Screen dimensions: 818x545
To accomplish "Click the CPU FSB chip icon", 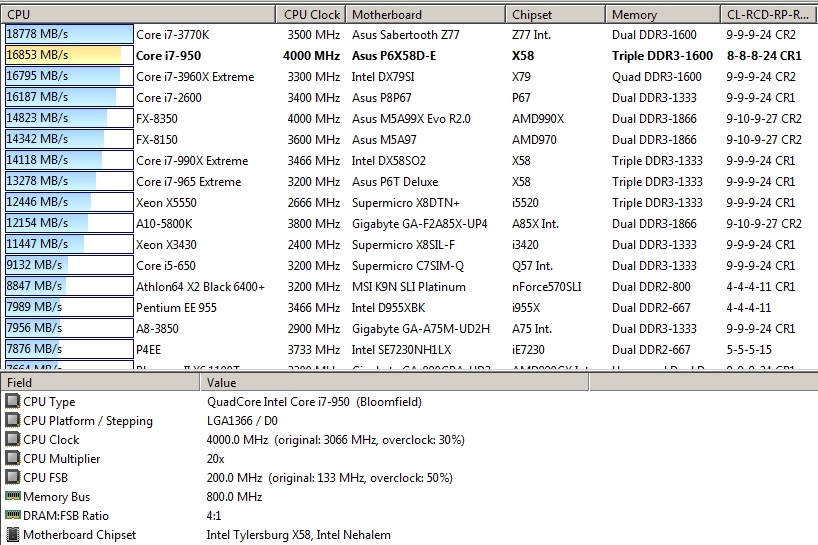I will 12,478.
